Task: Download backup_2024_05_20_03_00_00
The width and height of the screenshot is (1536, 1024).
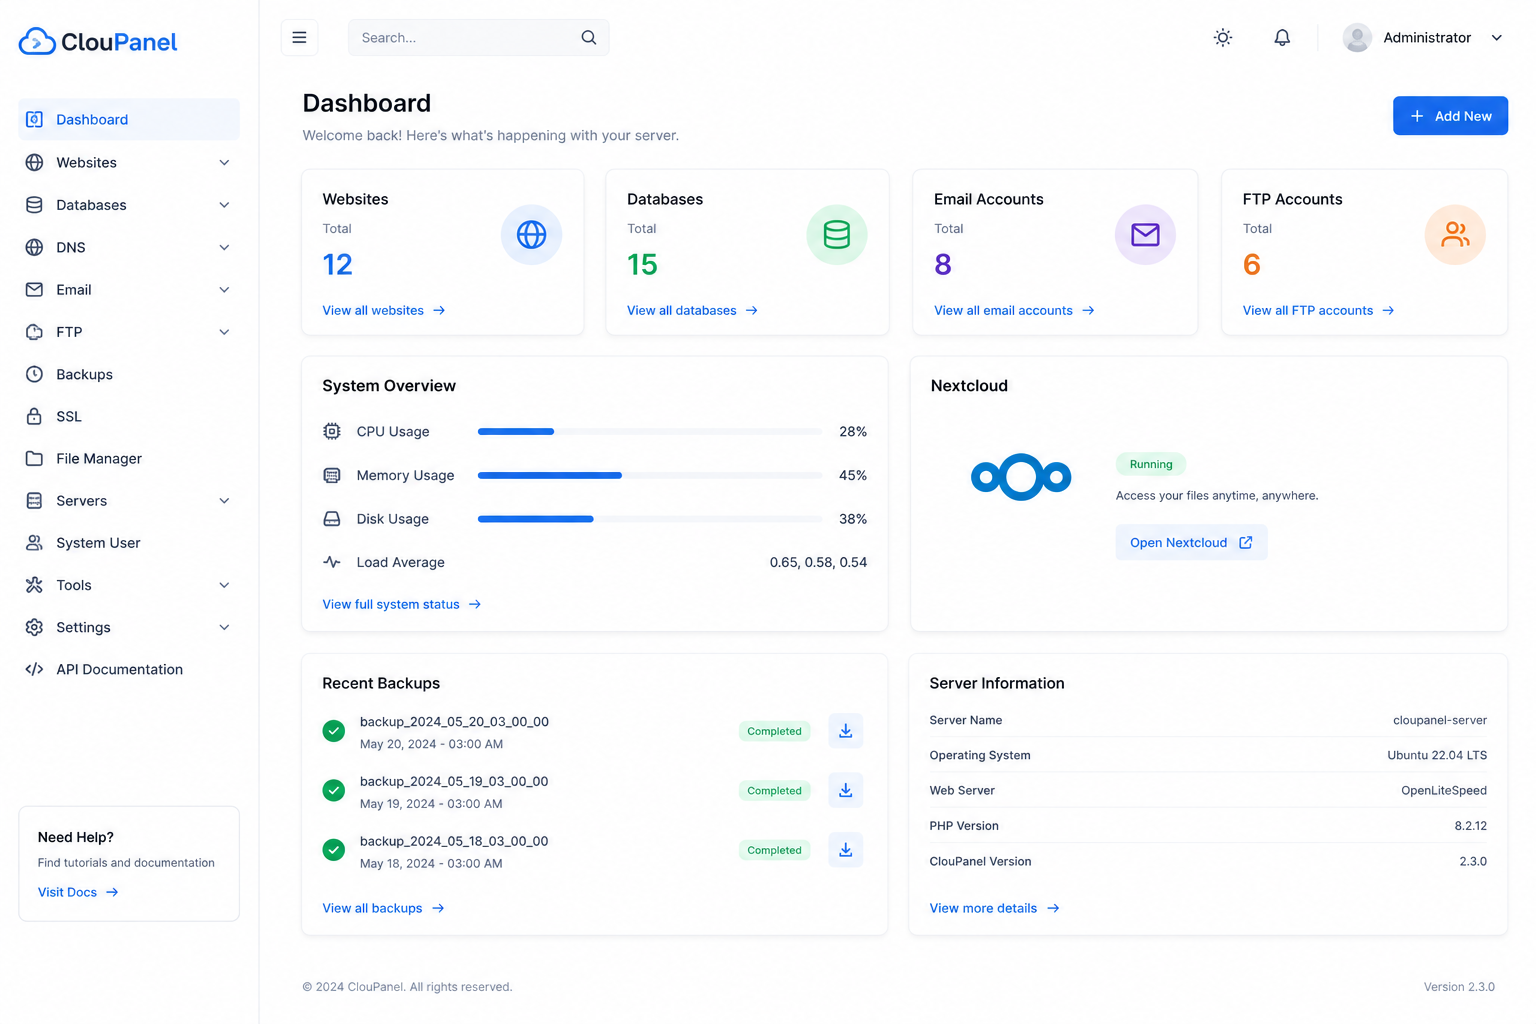Action: coord(846,731)
